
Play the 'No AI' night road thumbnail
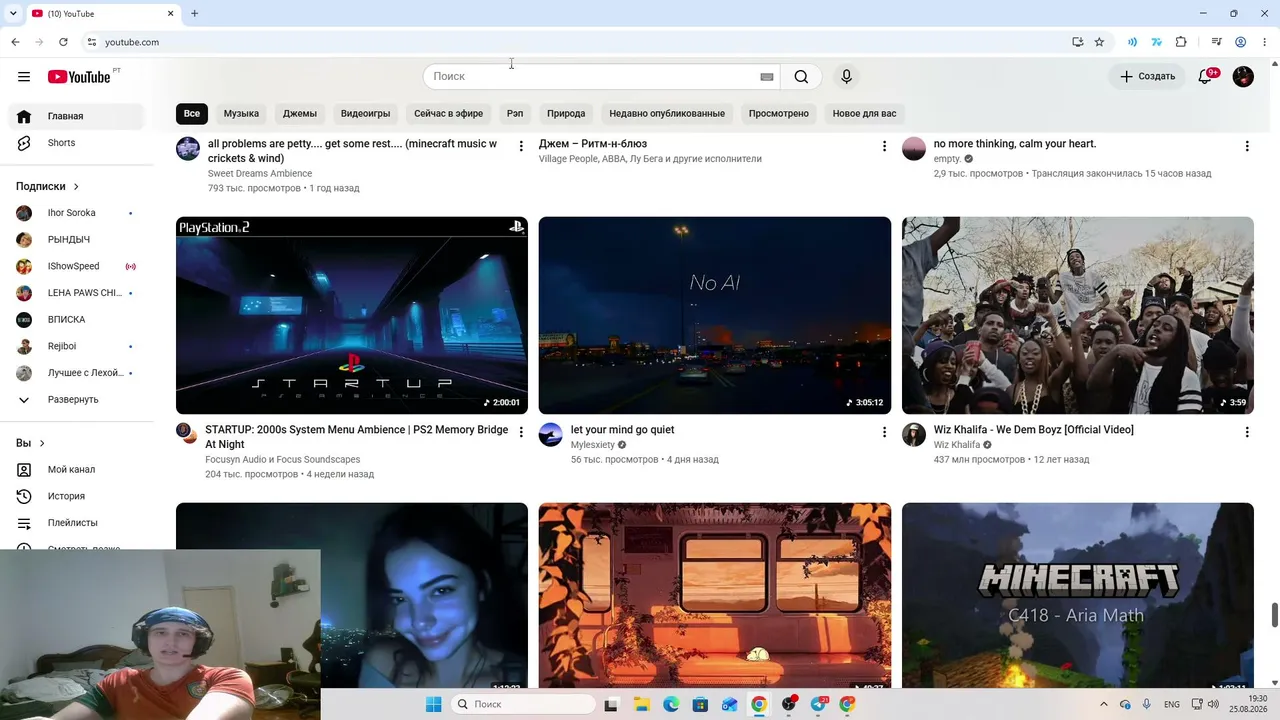coord(715,315)
